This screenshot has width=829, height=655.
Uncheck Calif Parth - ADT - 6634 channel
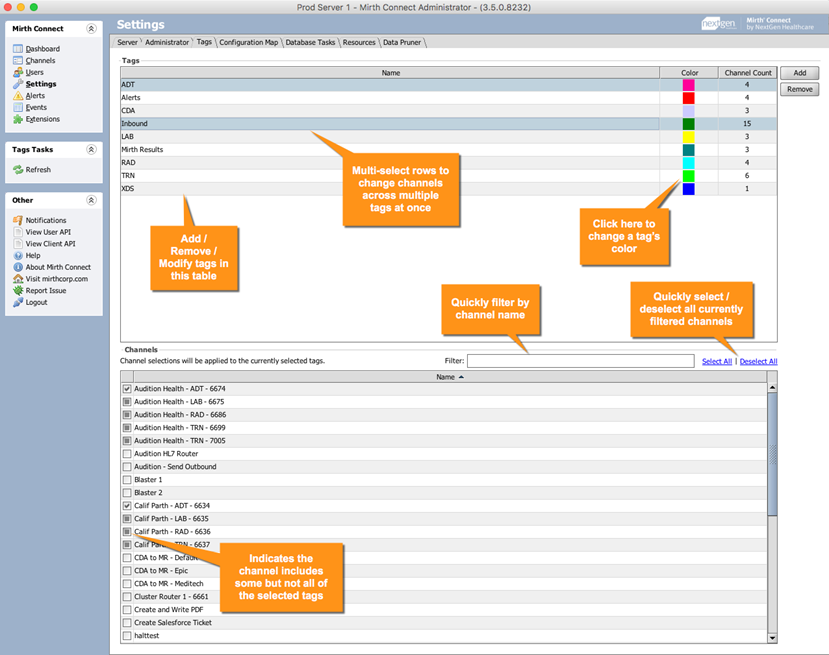click(127, 505)
